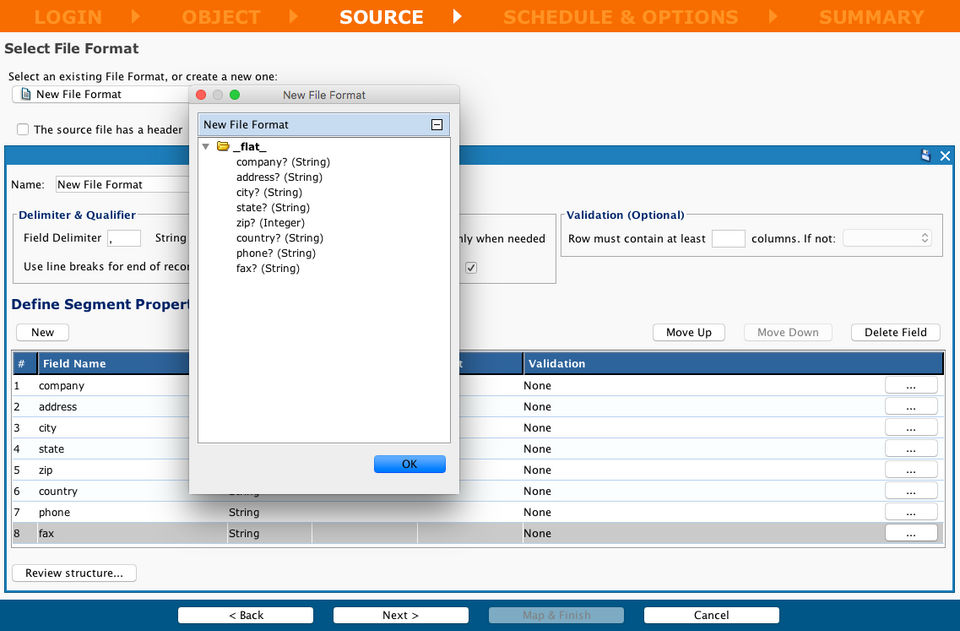Click the New field button

pyautogui.click(x=42, y=332)
